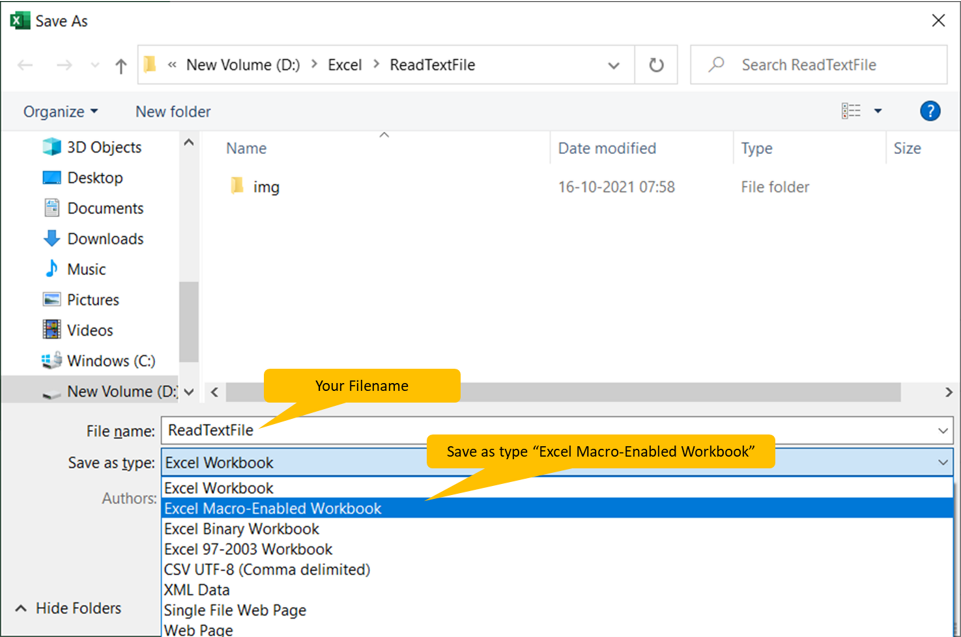Close the Save As dialog
The height and width of the screenshot is (637, 961).
[x=938, y=21]
